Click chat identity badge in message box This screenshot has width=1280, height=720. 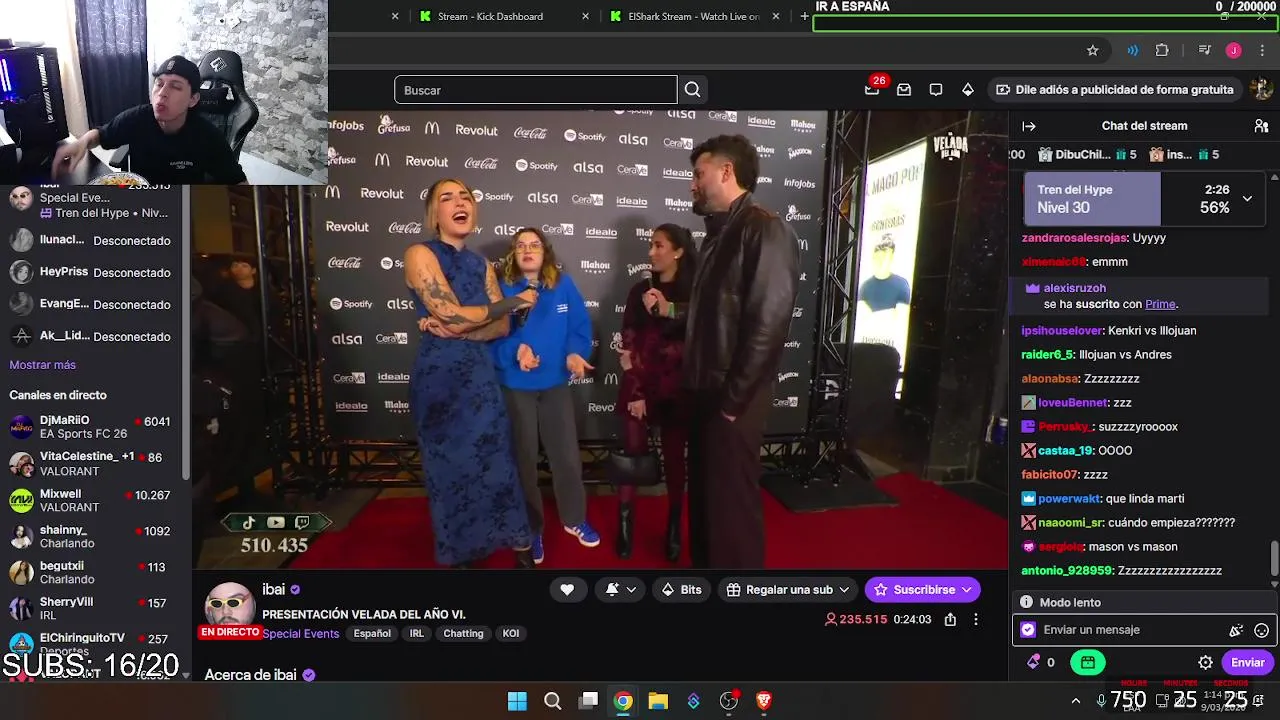coord(1028,630)
